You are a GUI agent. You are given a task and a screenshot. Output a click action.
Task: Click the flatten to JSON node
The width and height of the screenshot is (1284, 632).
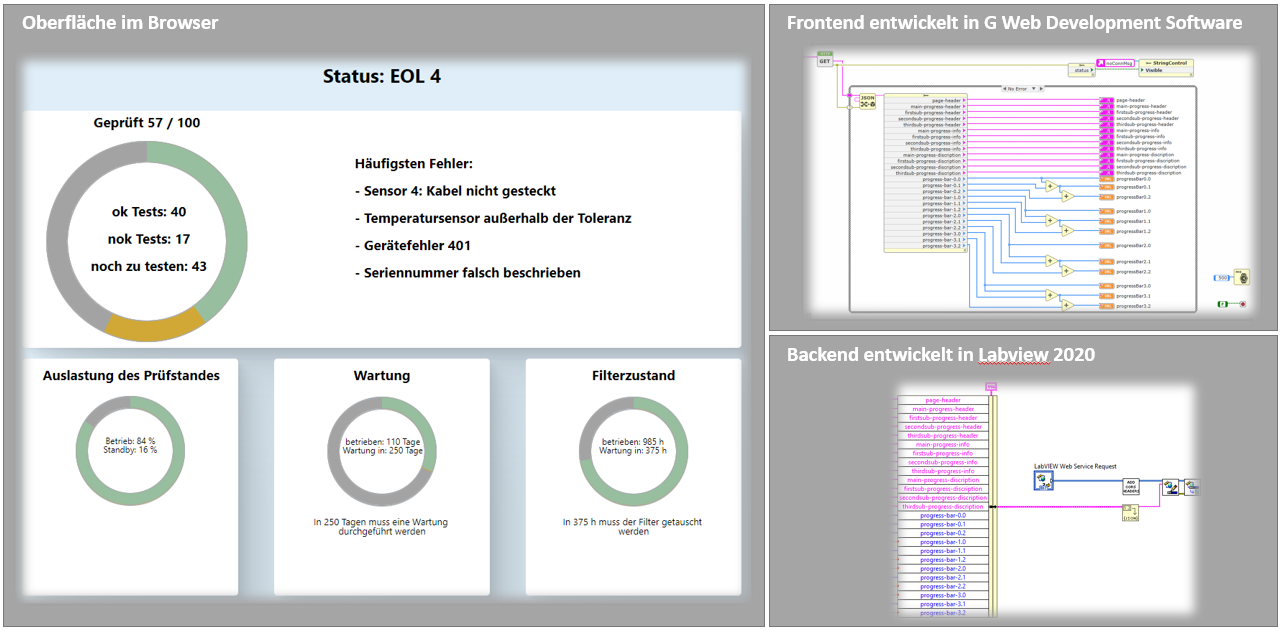click(x=1130, y=512)
